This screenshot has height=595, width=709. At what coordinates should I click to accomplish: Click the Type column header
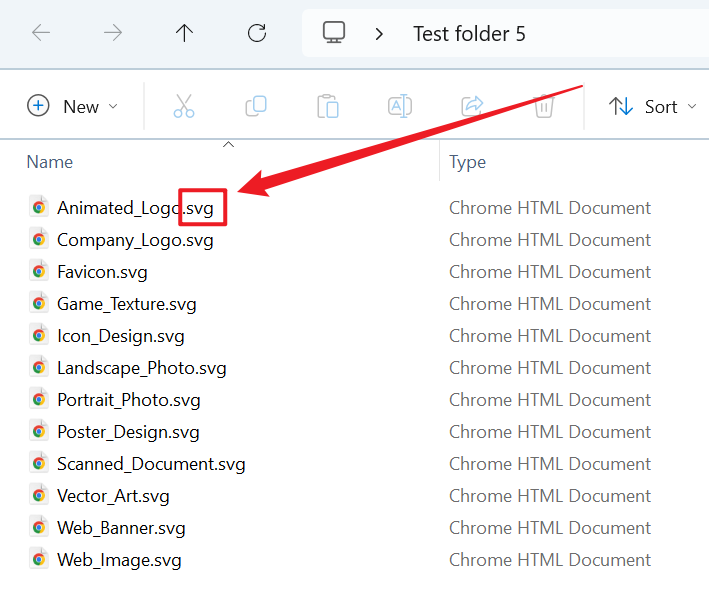click(x=467, y=162)
